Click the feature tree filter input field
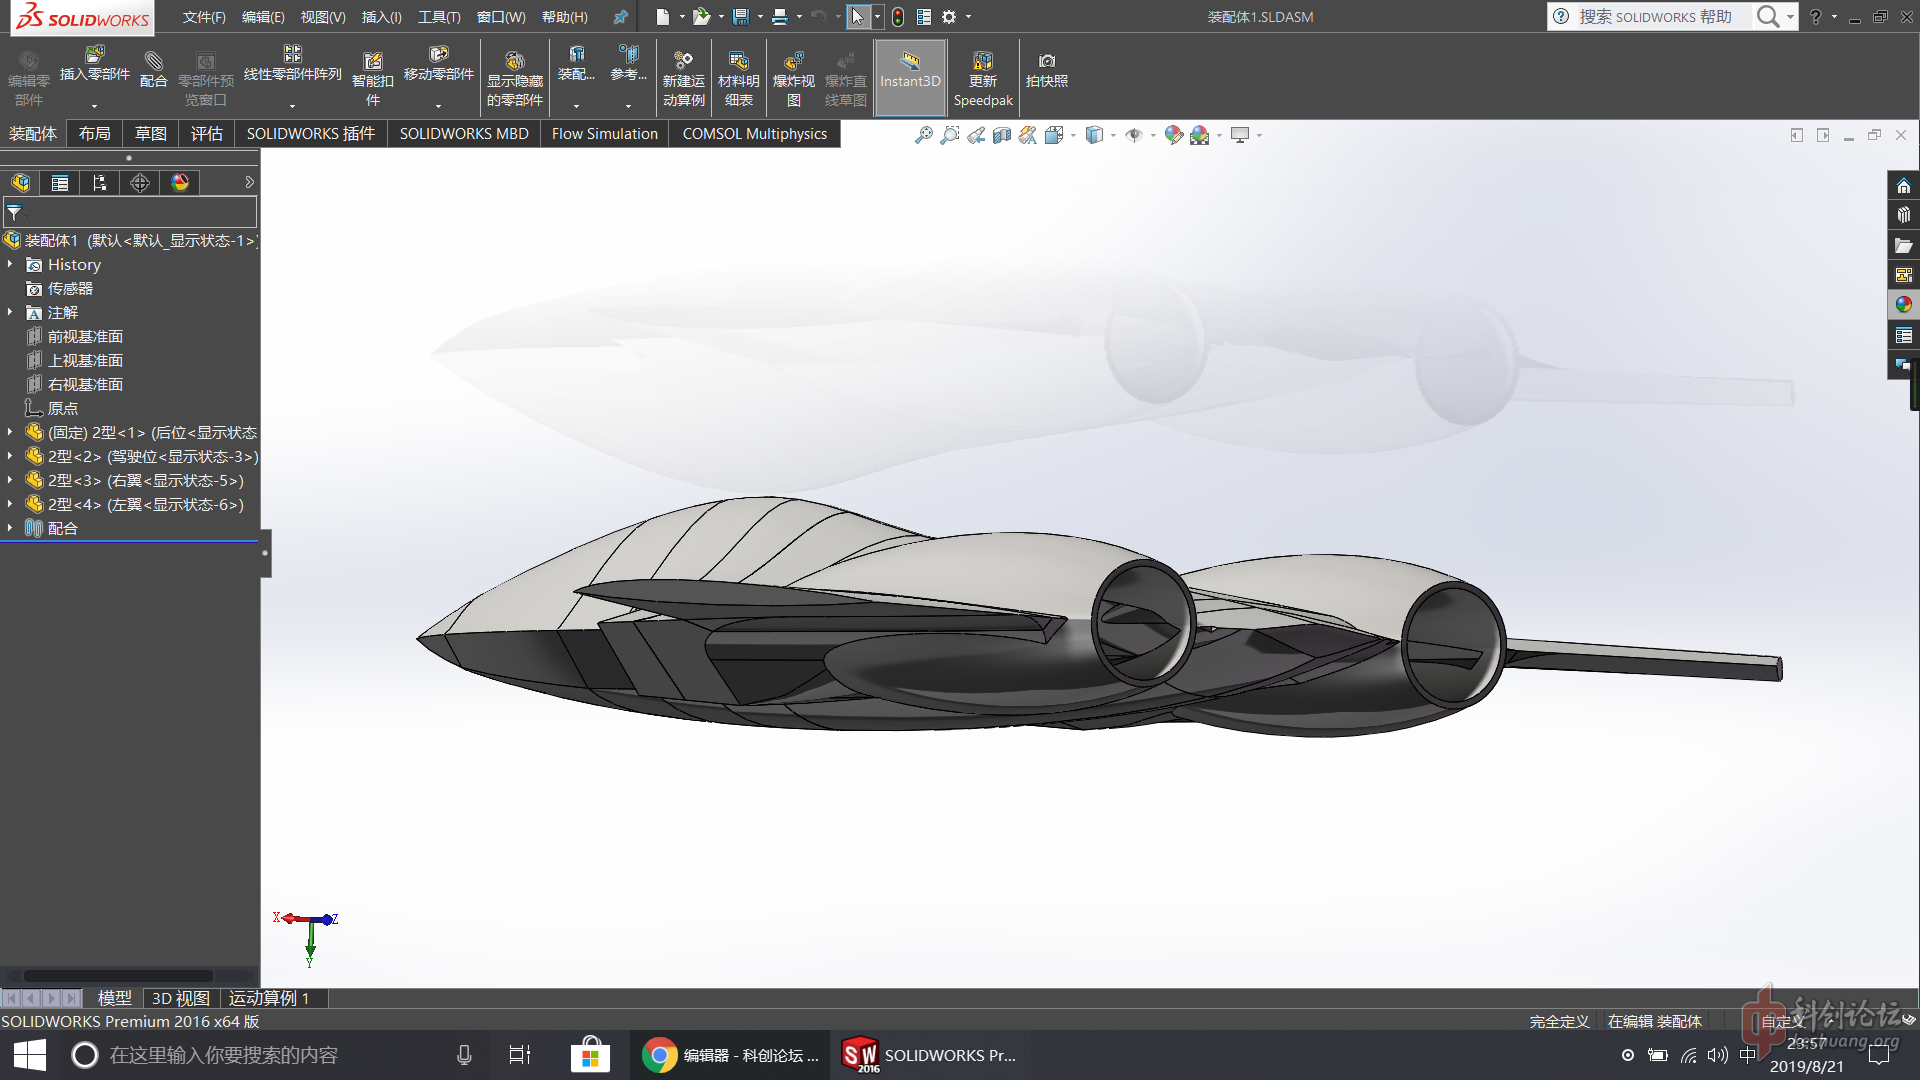 pyautogui.click(x=130, y=212)
